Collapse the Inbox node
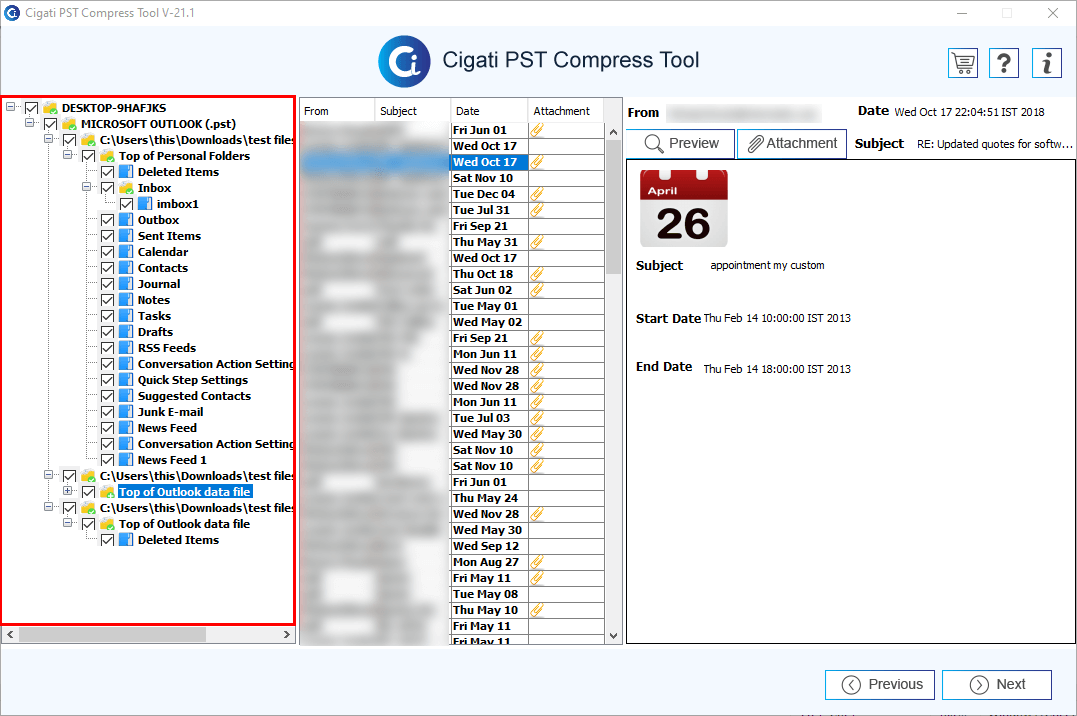 tap(87, 187)
